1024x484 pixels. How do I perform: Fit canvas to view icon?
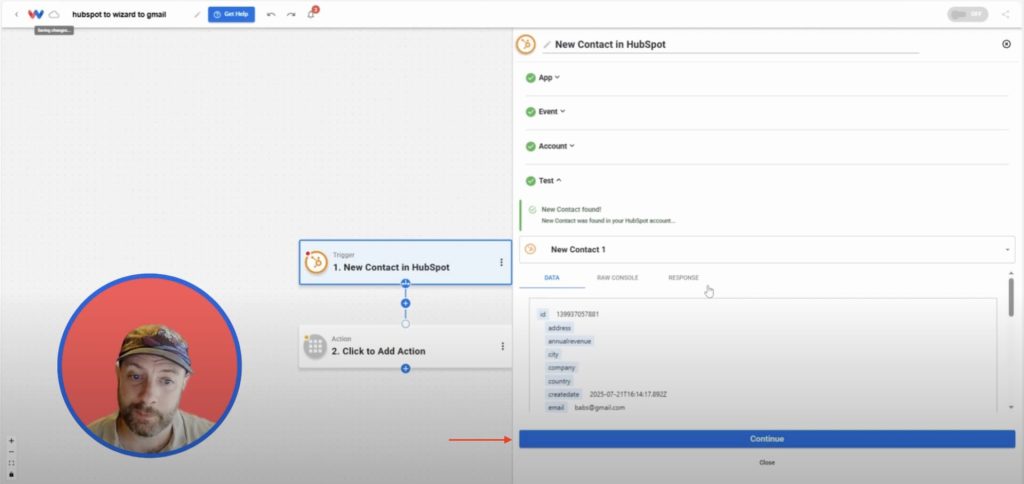pyautogui.click(x=11, y=463)
